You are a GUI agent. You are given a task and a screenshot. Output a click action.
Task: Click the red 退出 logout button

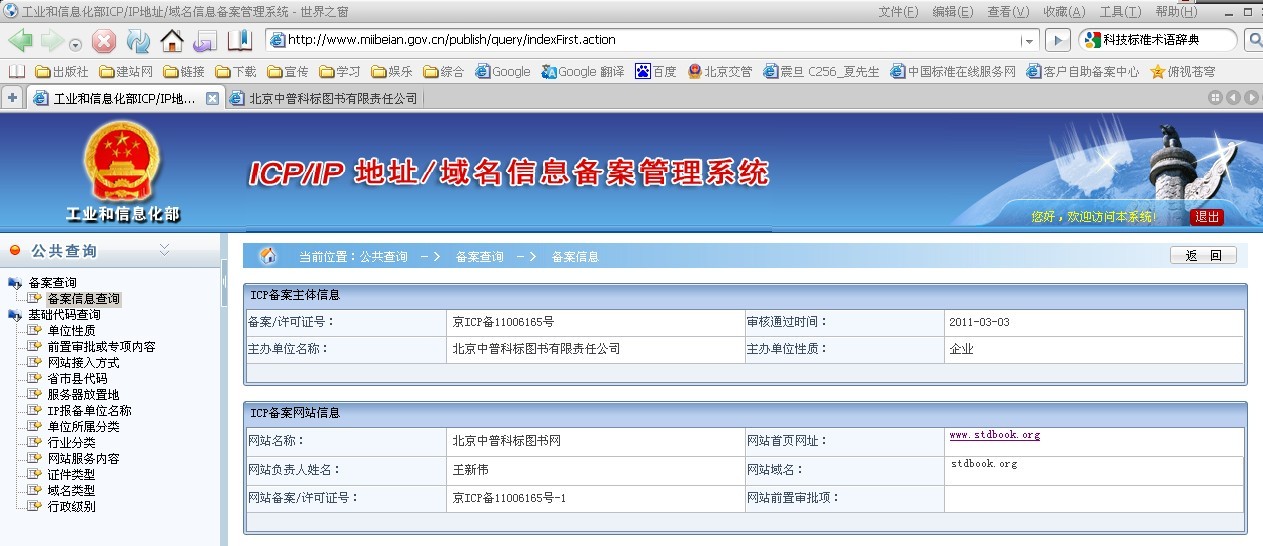pos(1207,217)
